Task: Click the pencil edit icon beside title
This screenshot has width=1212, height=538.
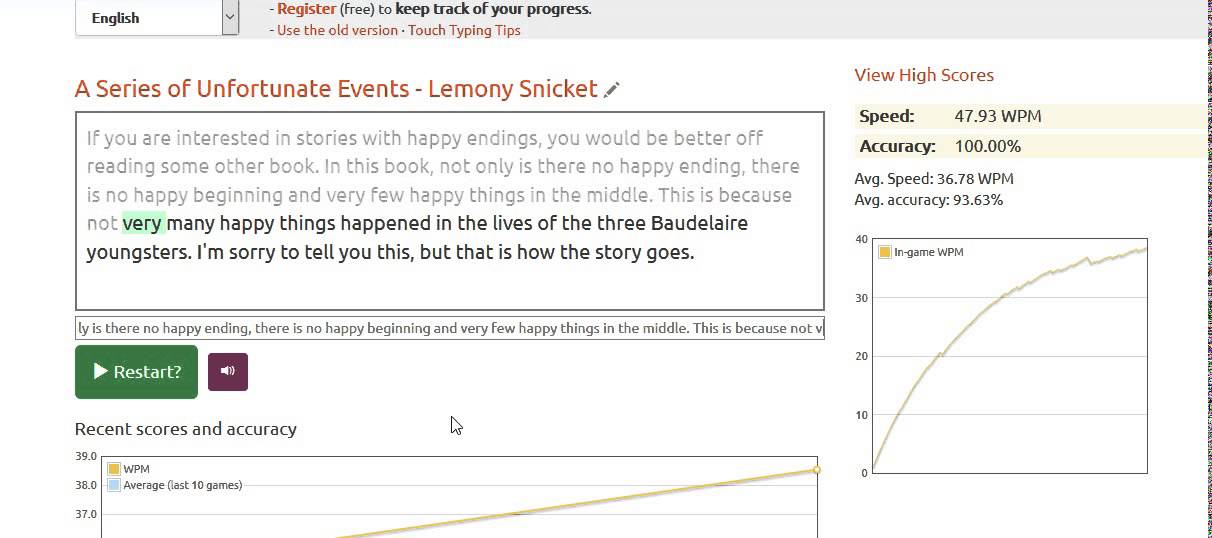Action: click(x=612, y=90)
